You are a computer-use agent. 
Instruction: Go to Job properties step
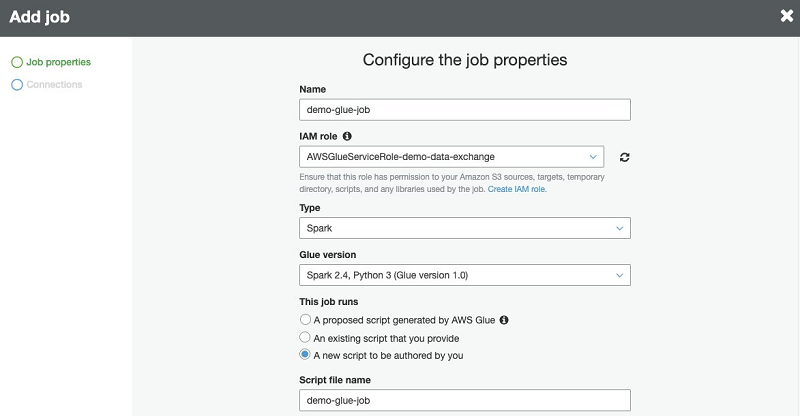click(x=58, y=62)
